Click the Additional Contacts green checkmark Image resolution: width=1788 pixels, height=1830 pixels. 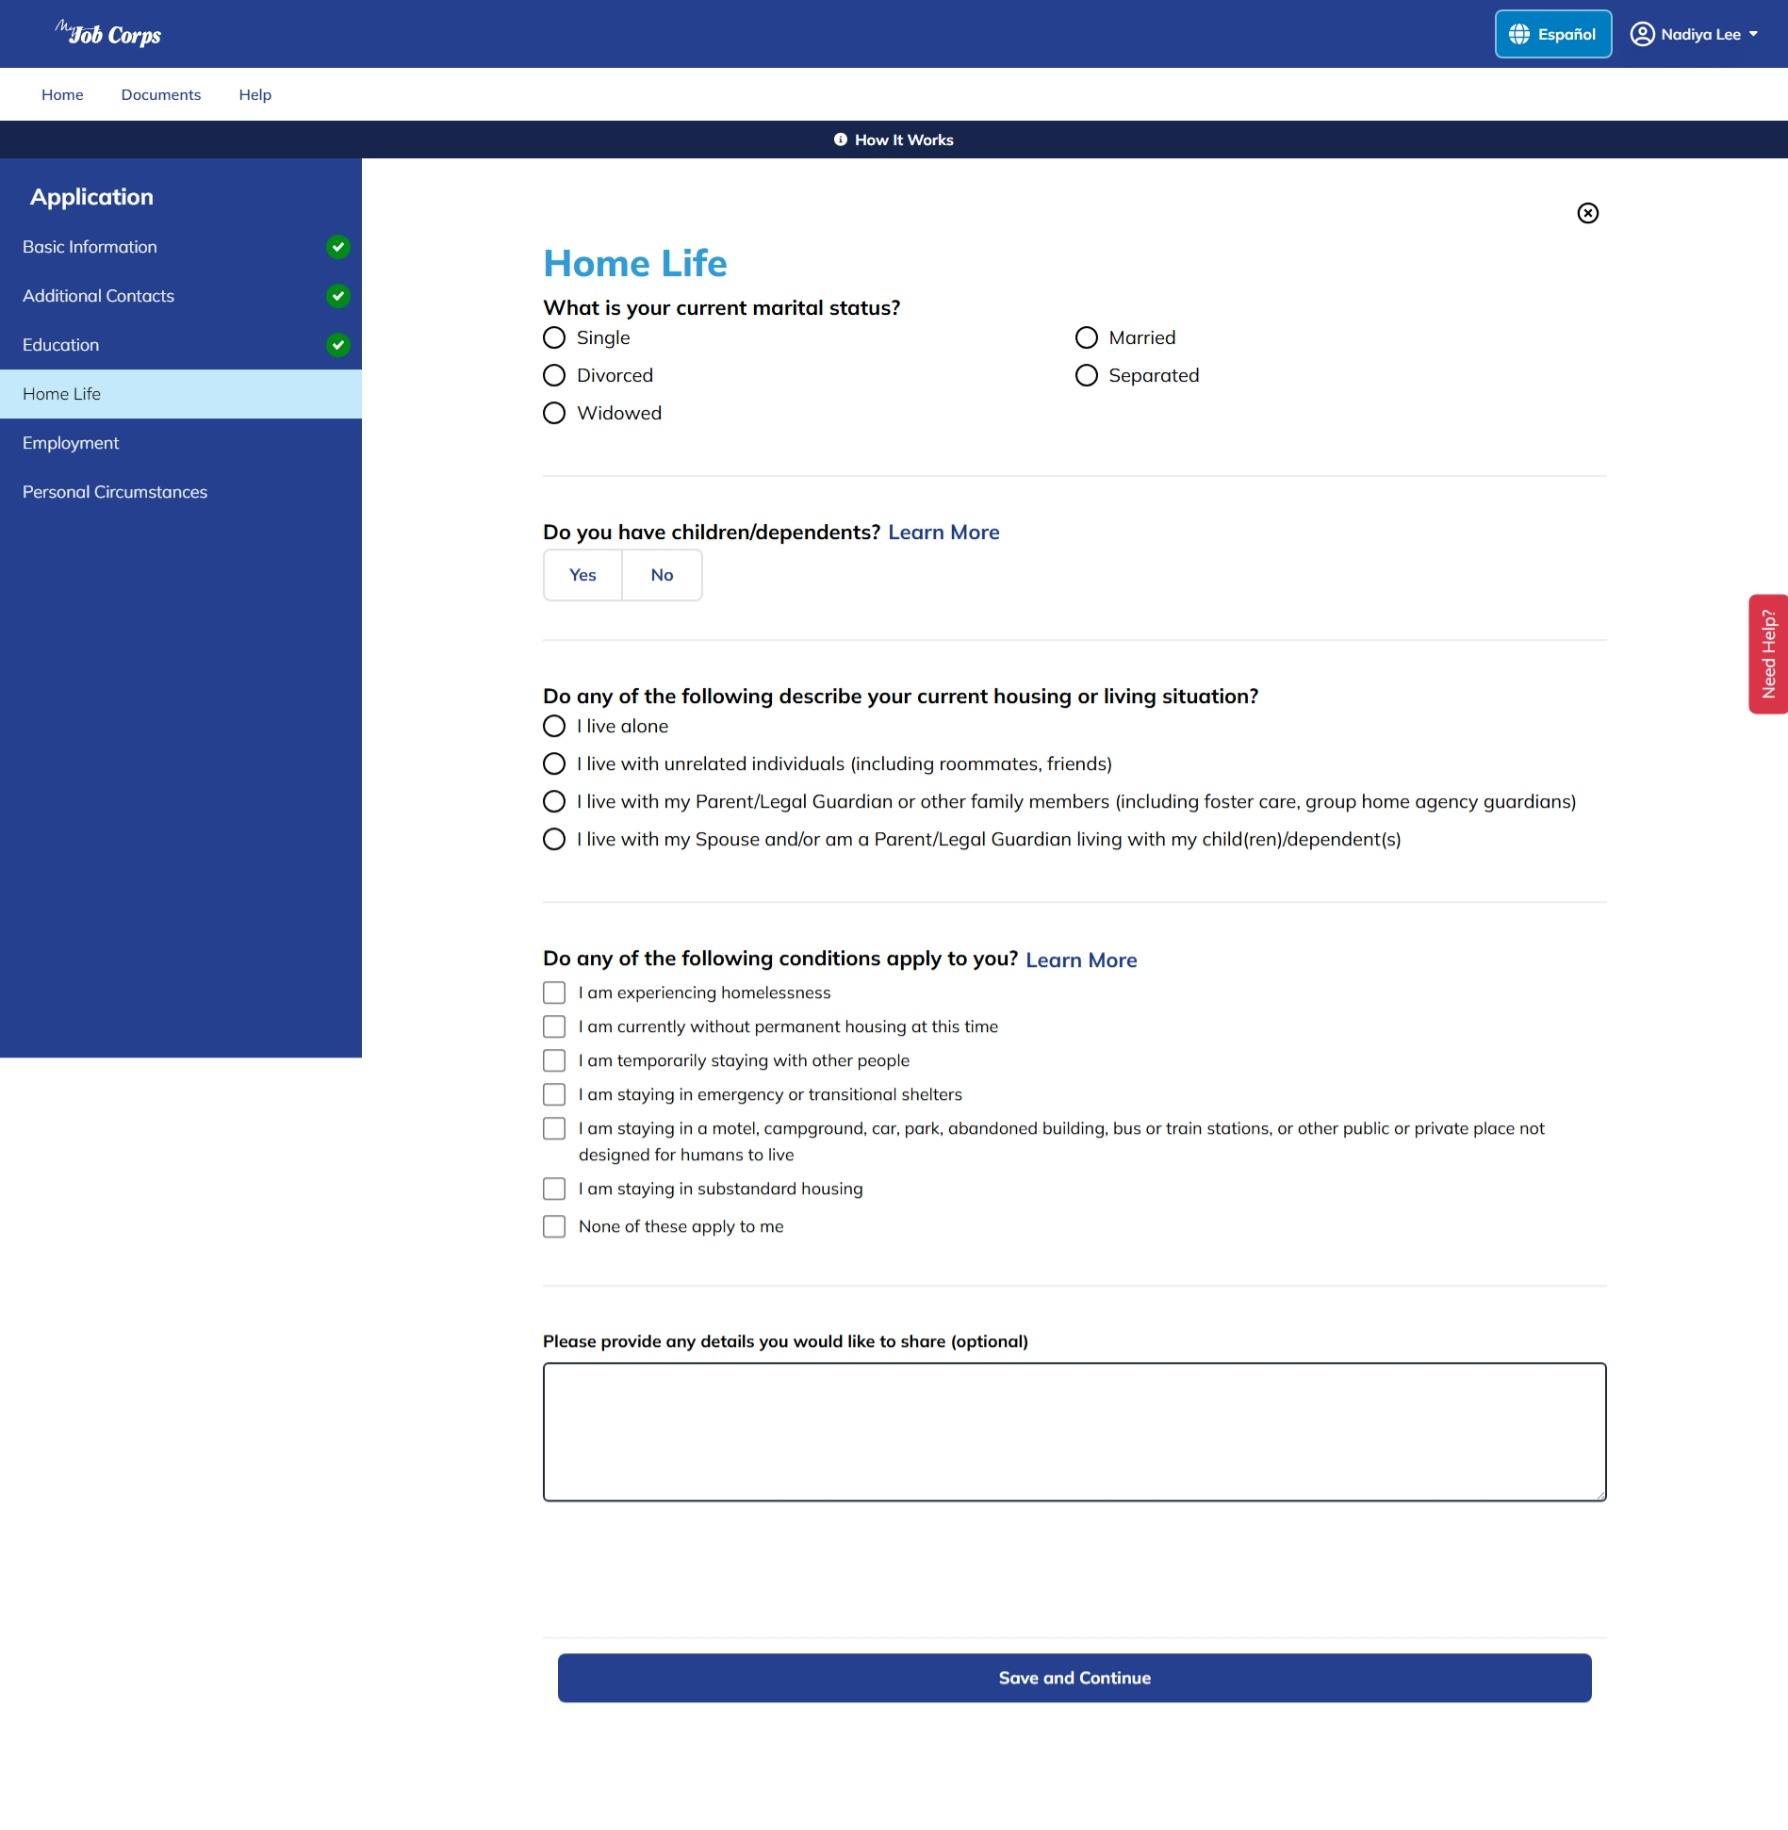338,296
